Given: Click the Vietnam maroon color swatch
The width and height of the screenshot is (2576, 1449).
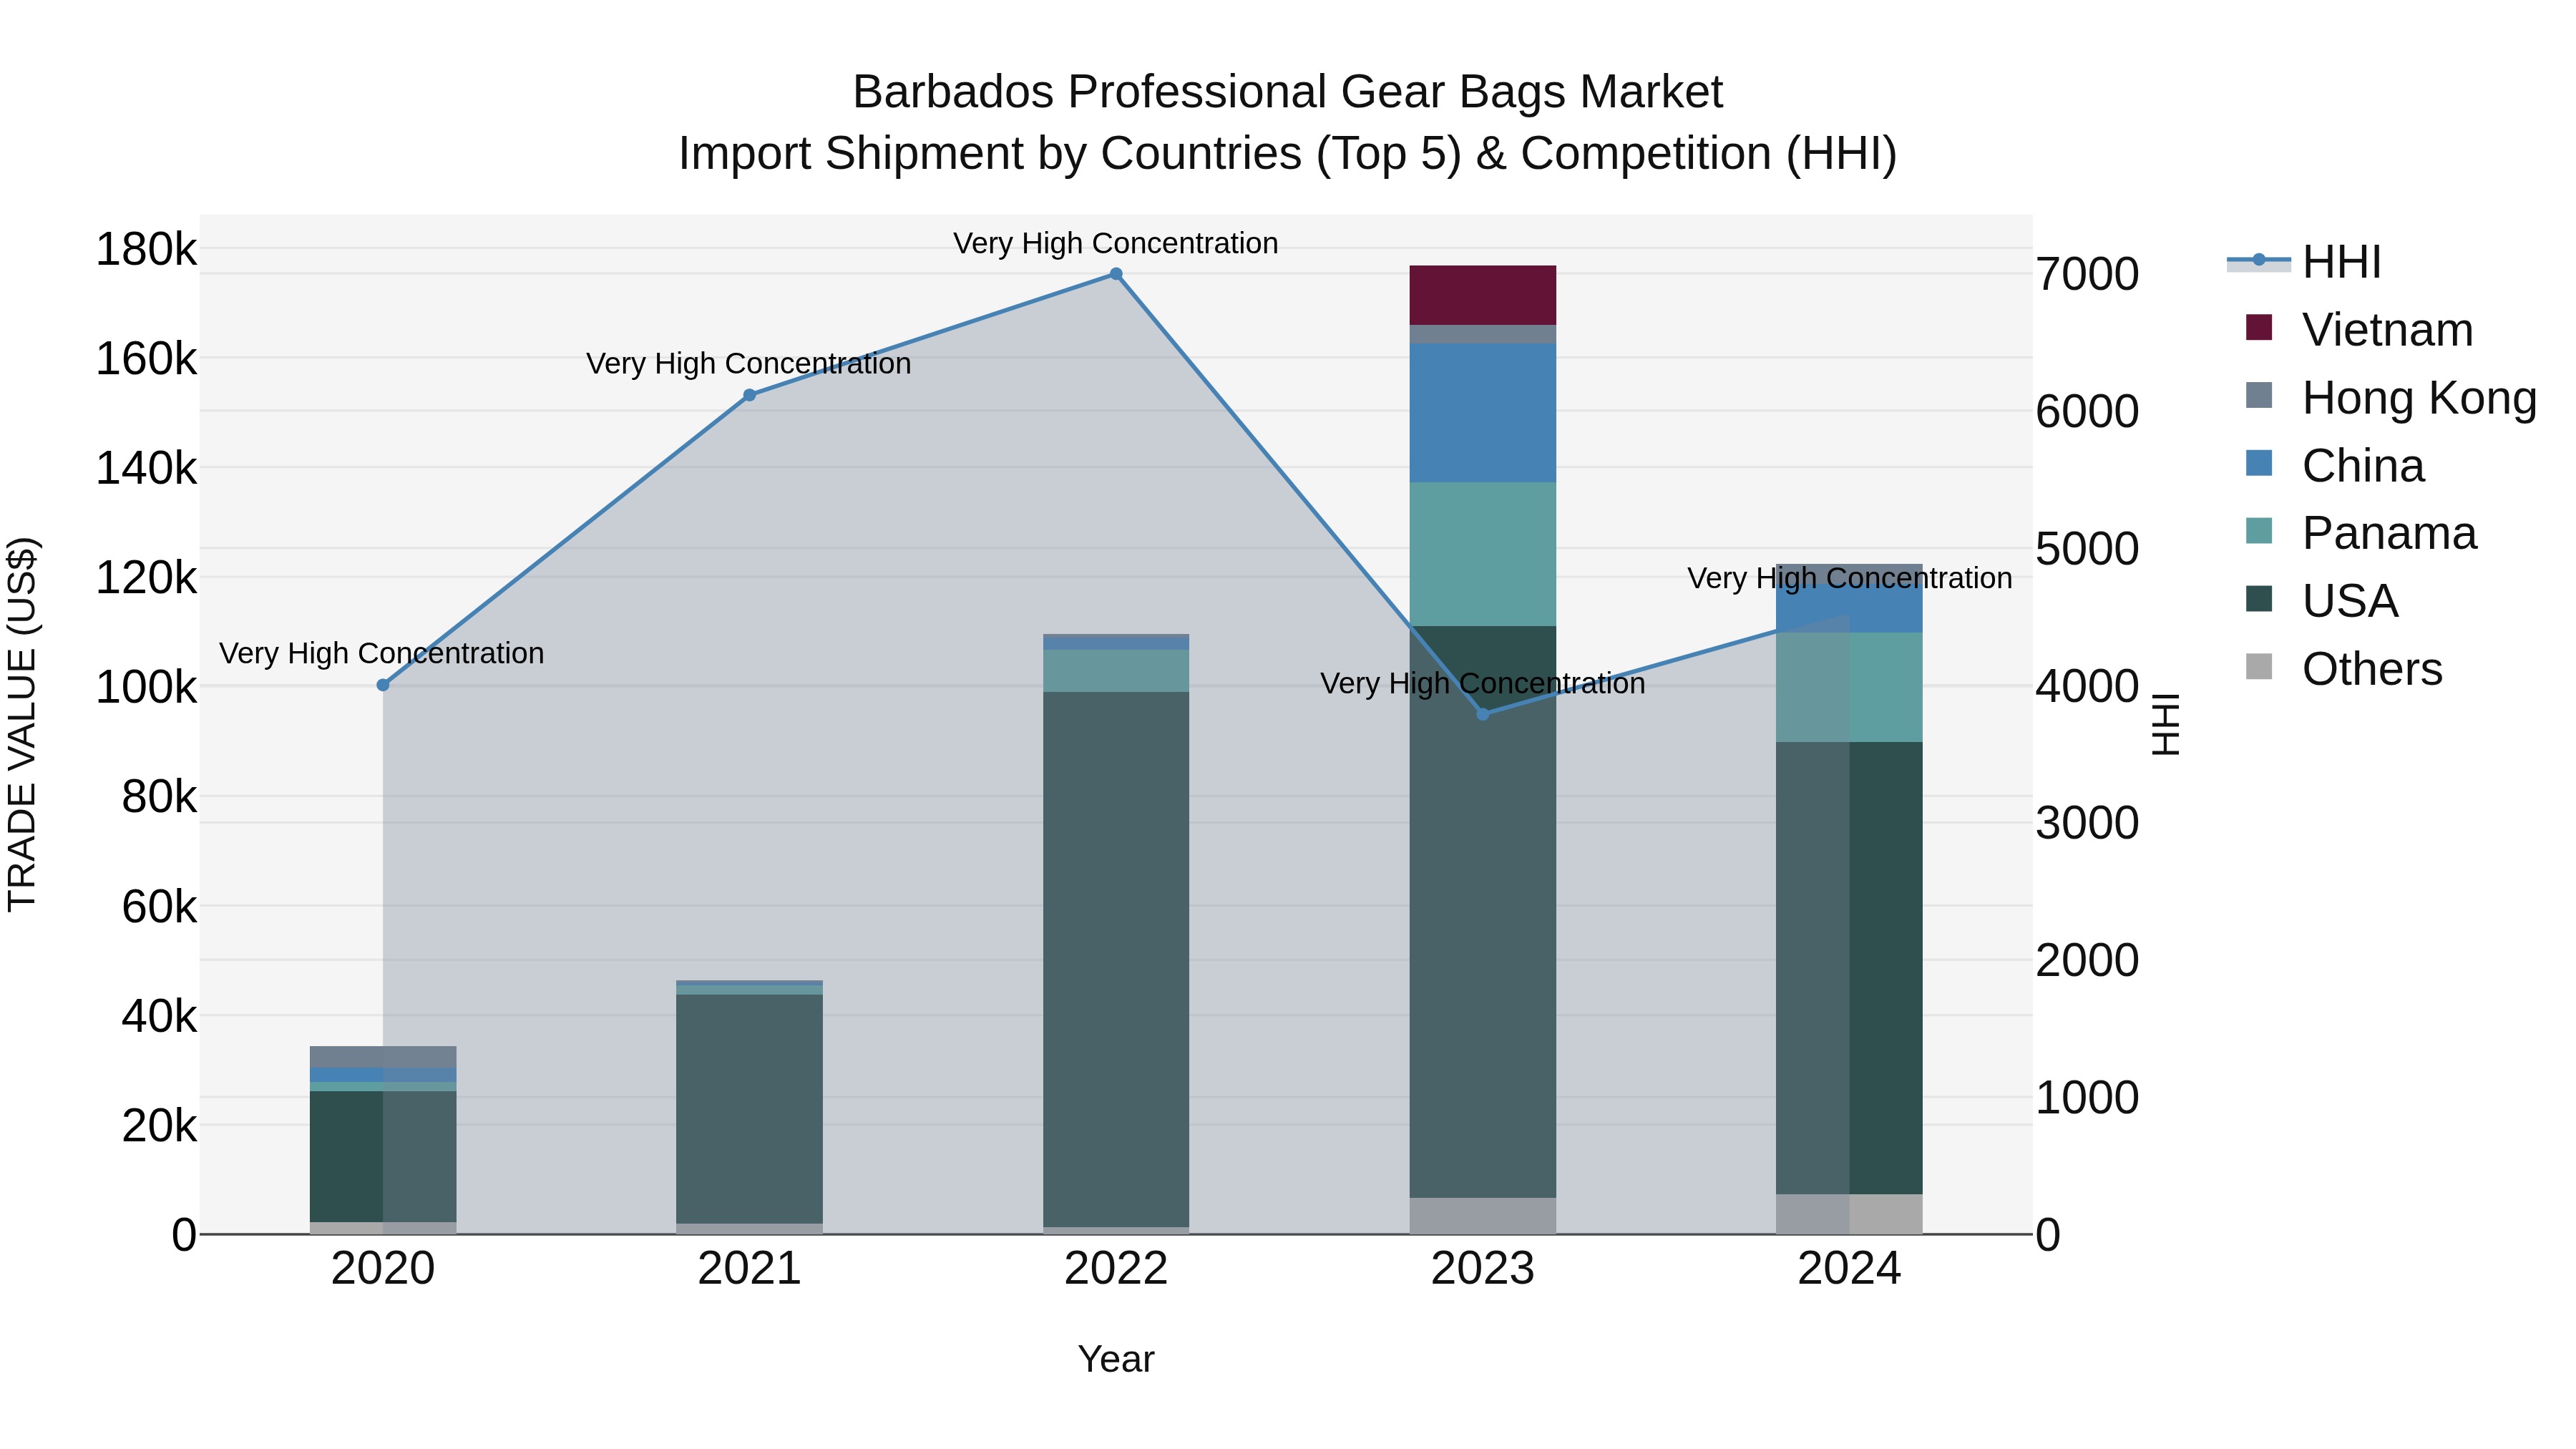Looking at the screenshot, I should (x=2259, y=327).
